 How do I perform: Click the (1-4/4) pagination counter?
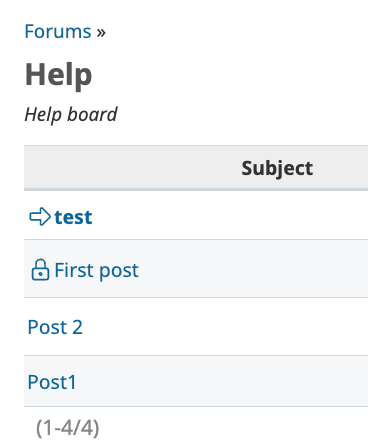point(68,428)
